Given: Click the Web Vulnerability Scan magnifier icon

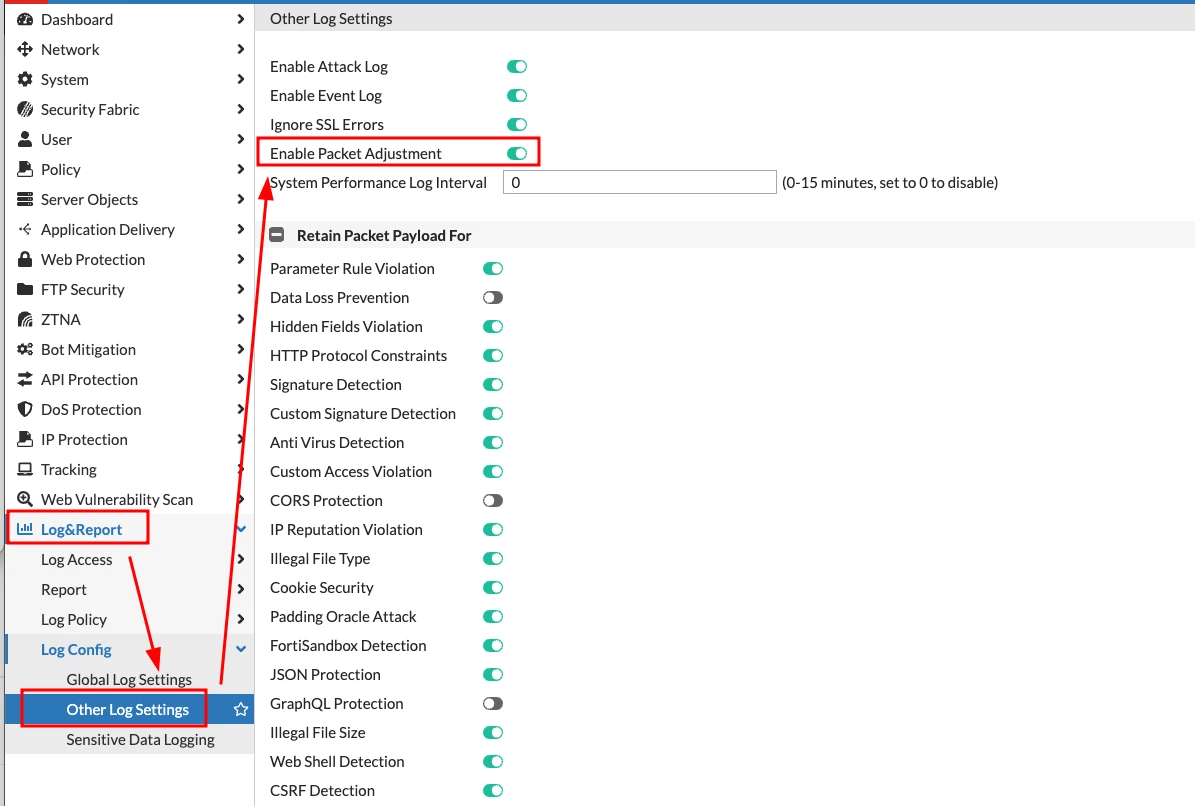Looking at the screenshot, I should click(25, 500).
